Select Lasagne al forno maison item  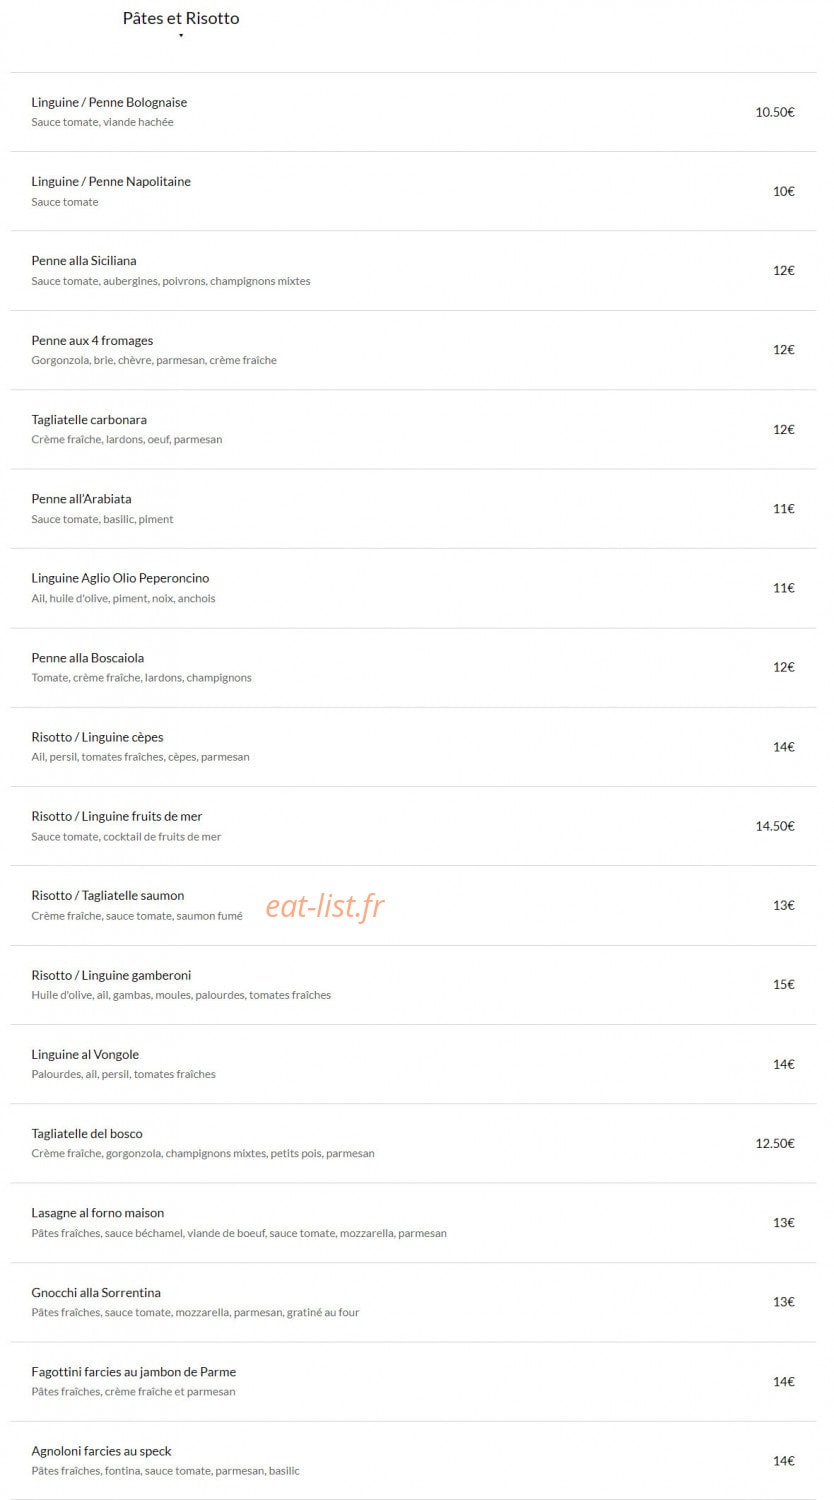413,1222
